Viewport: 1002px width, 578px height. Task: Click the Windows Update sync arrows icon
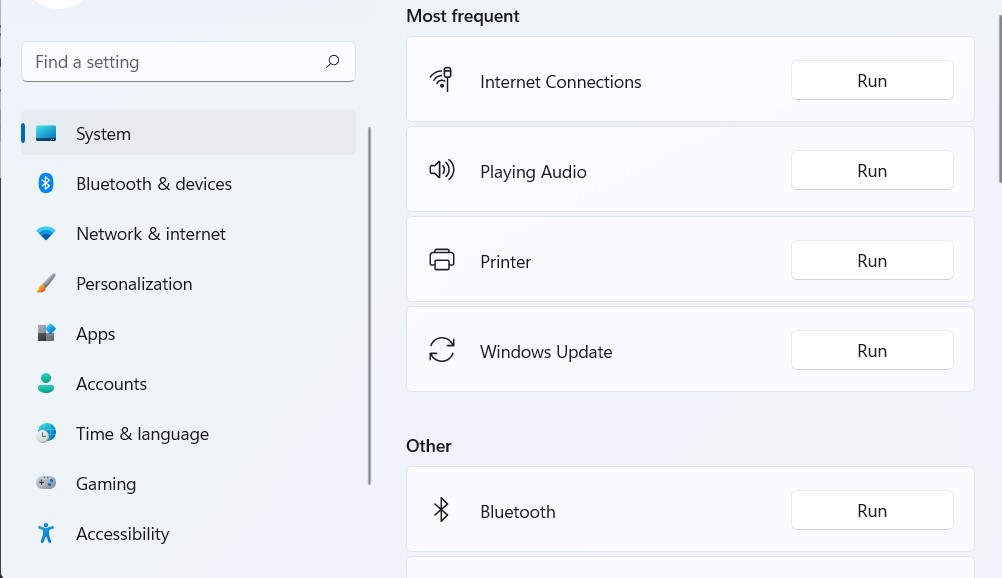coord(441,350)
